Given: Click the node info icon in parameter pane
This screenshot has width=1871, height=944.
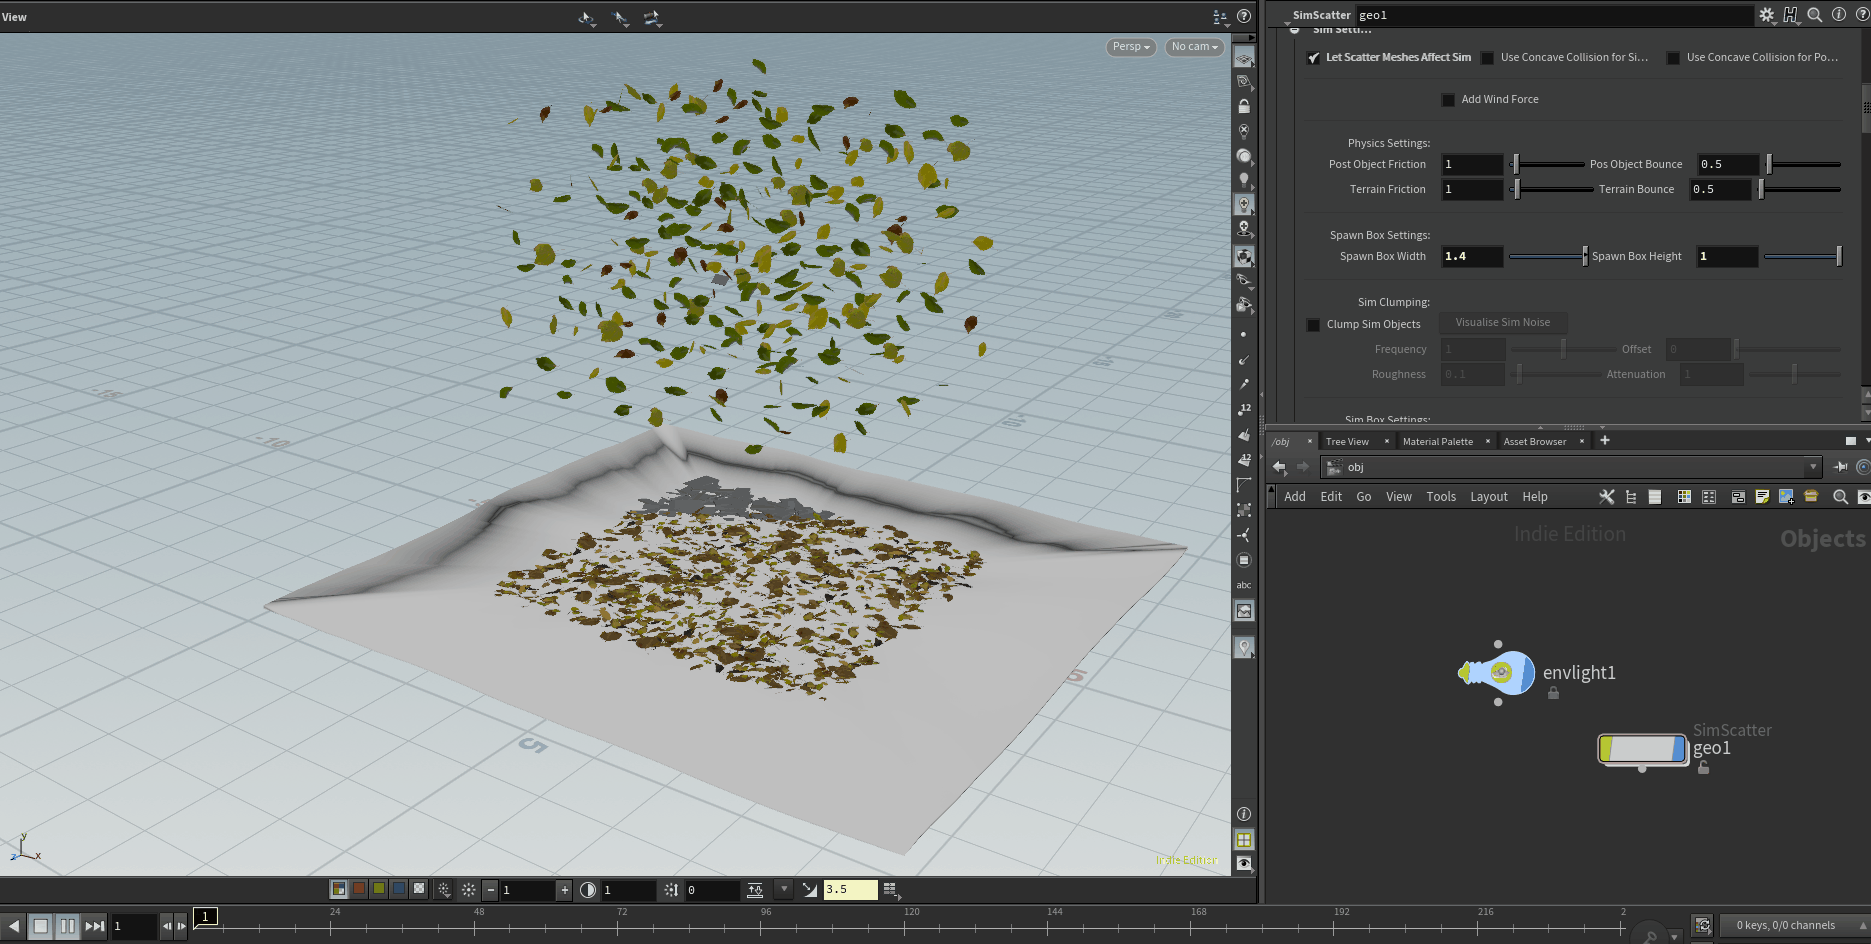Looking at the screenshot, I should point(1838,15).
